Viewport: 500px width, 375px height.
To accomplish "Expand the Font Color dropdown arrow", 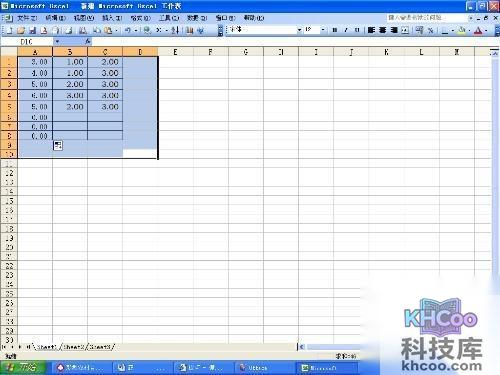I will point(486,31).
